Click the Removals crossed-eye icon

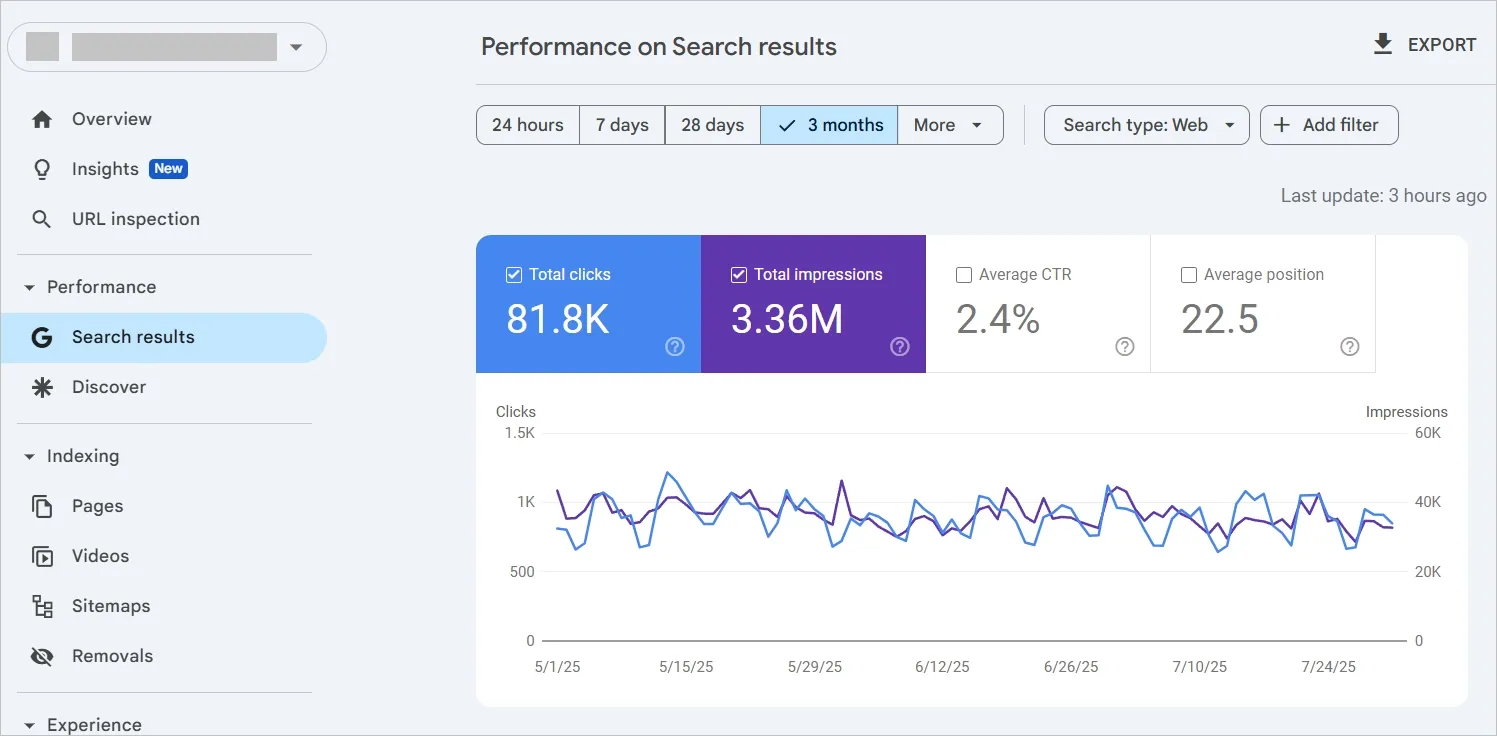42,656
